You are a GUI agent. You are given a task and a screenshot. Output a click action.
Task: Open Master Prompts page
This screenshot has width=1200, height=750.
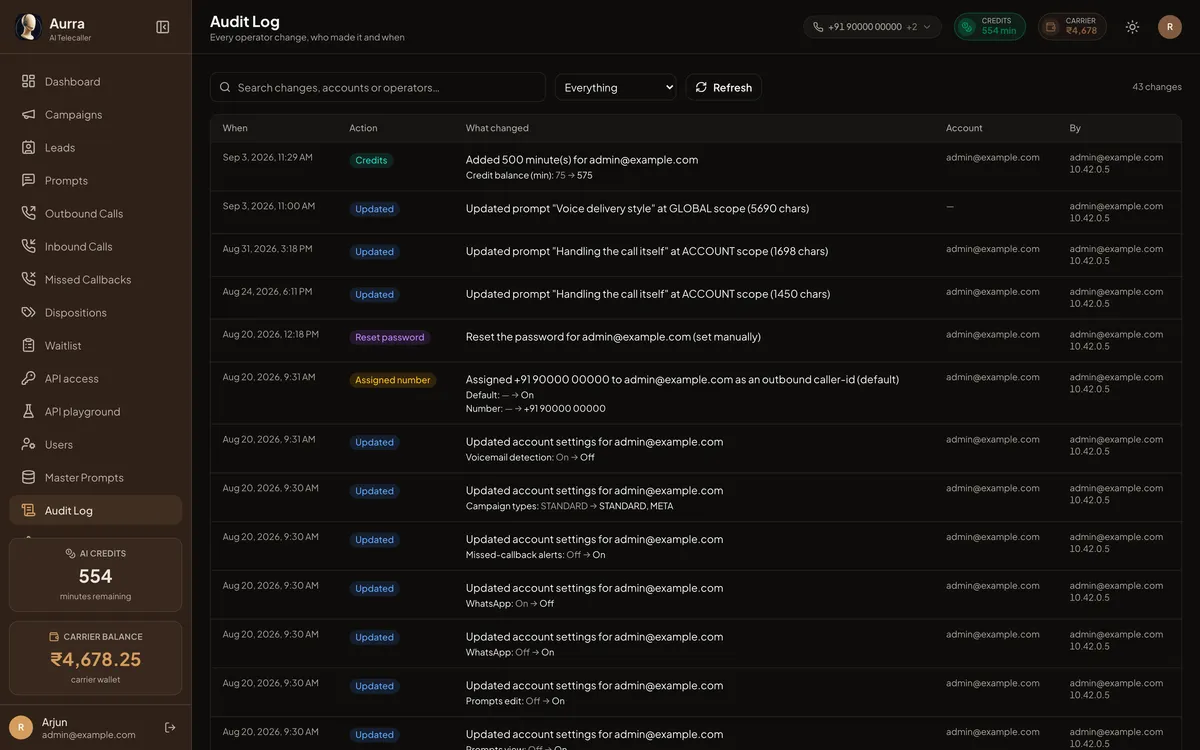point(96,477)
